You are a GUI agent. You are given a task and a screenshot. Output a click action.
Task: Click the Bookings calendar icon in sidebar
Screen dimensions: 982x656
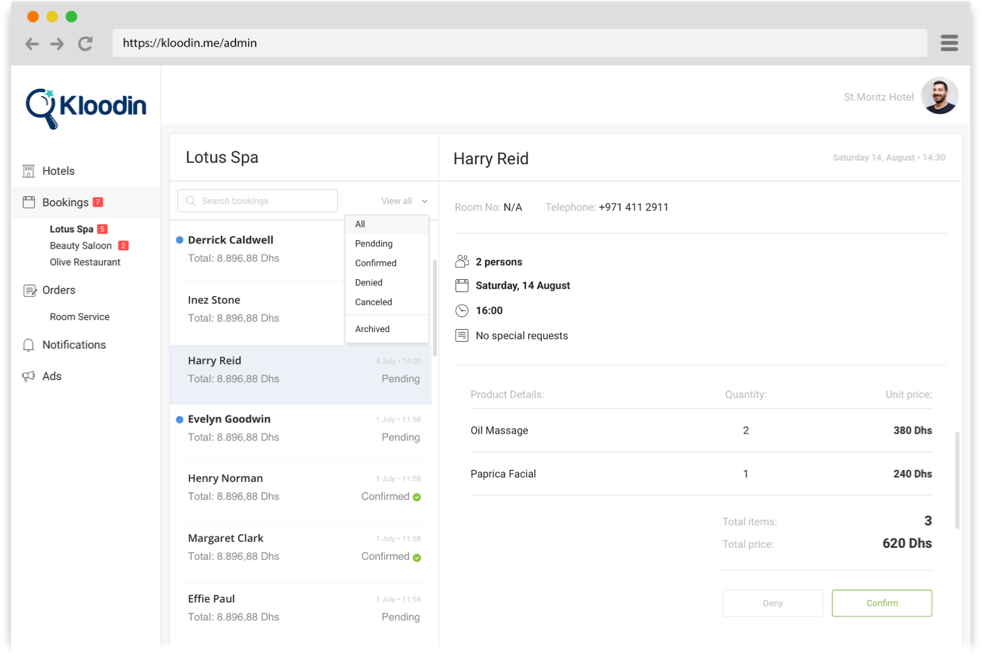pos(29,202)
